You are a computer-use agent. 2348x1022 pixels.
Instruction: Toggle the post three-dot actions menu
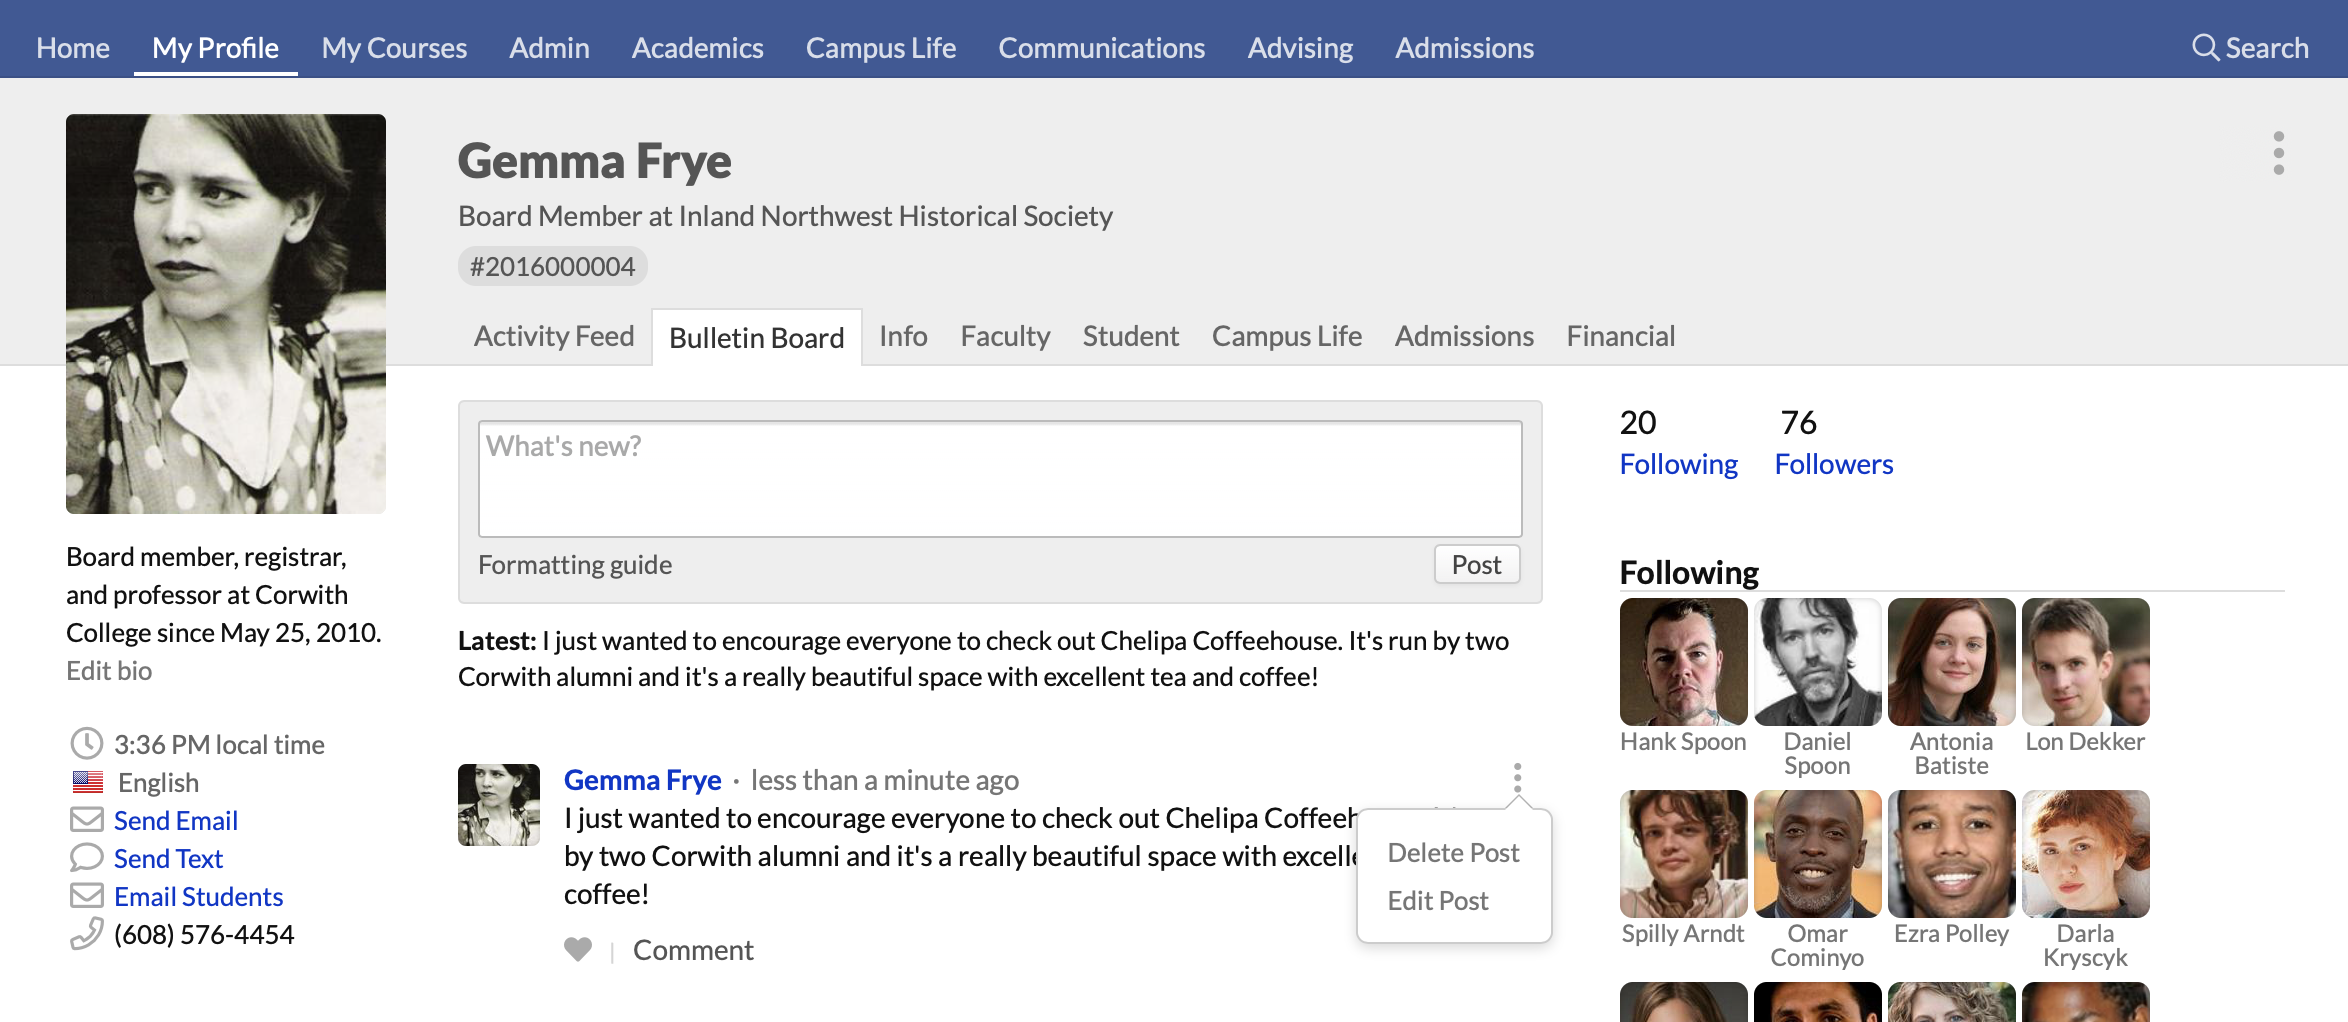[x=1517, y=778]
